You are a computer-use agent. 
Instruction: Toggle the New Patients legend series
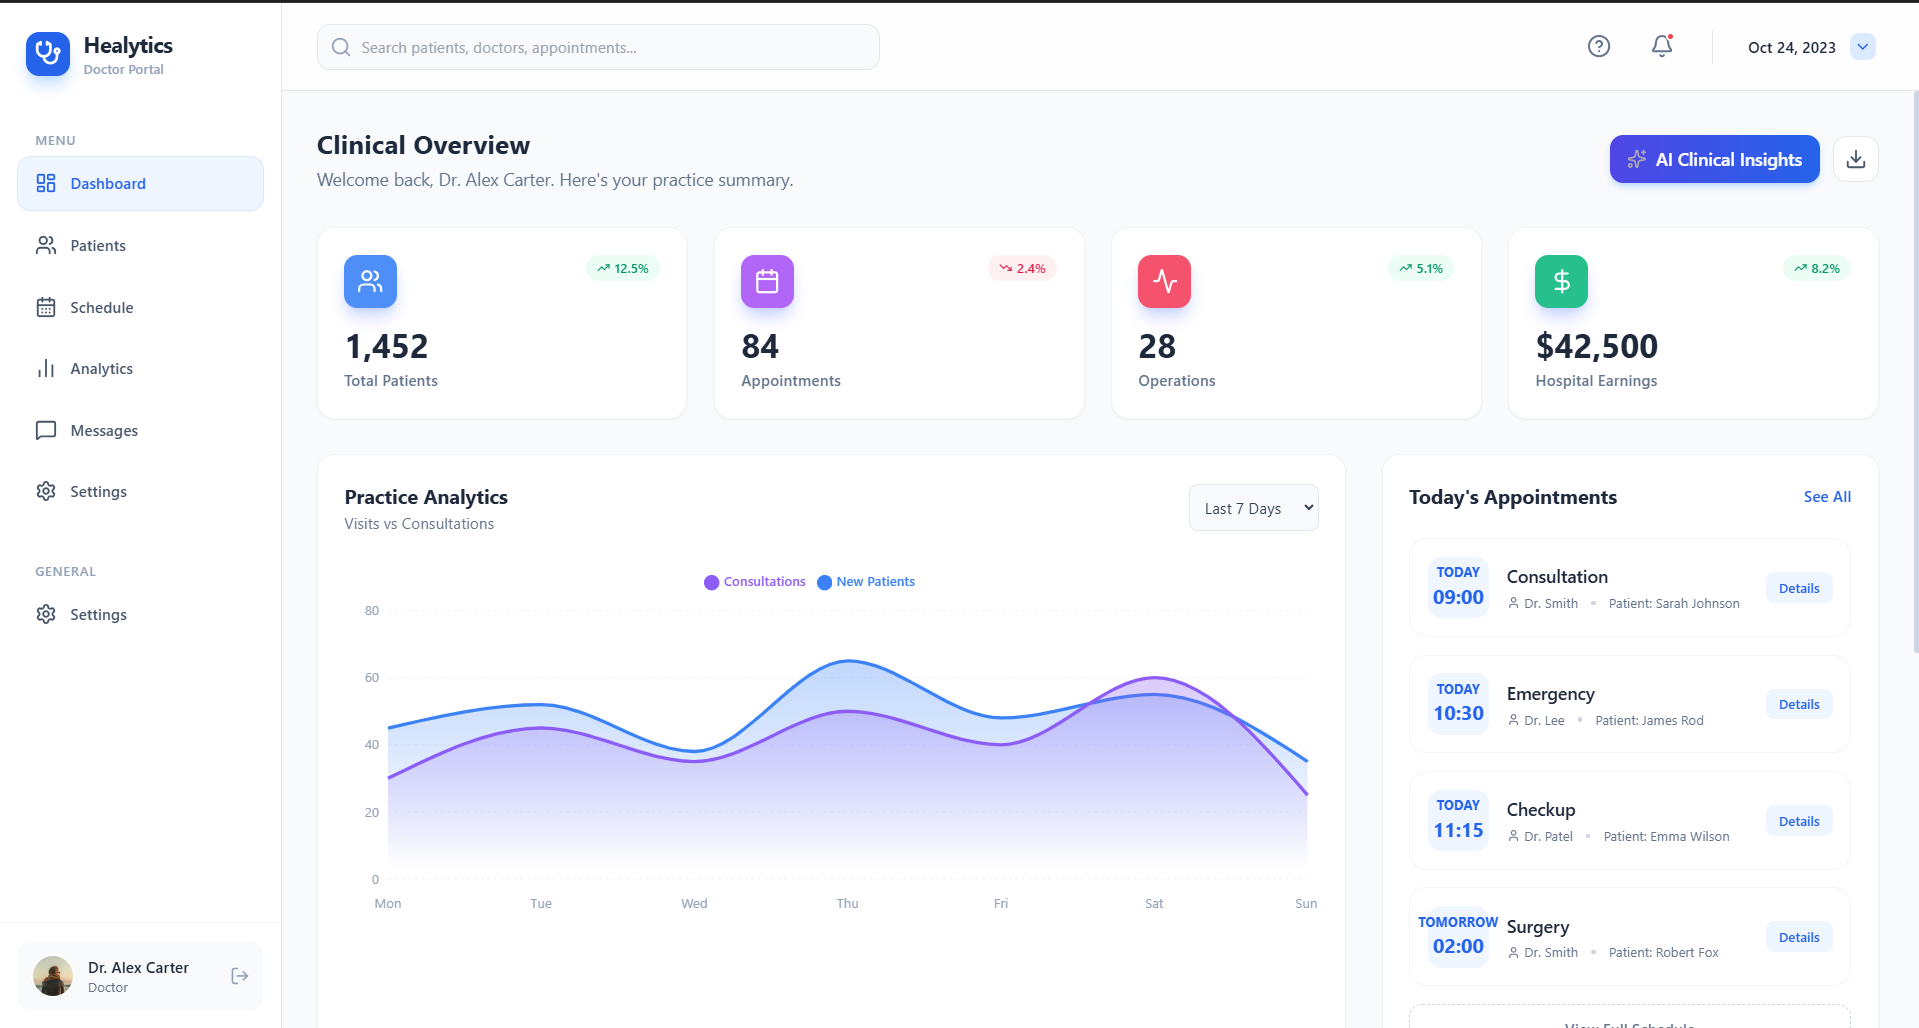click(866, 582)
